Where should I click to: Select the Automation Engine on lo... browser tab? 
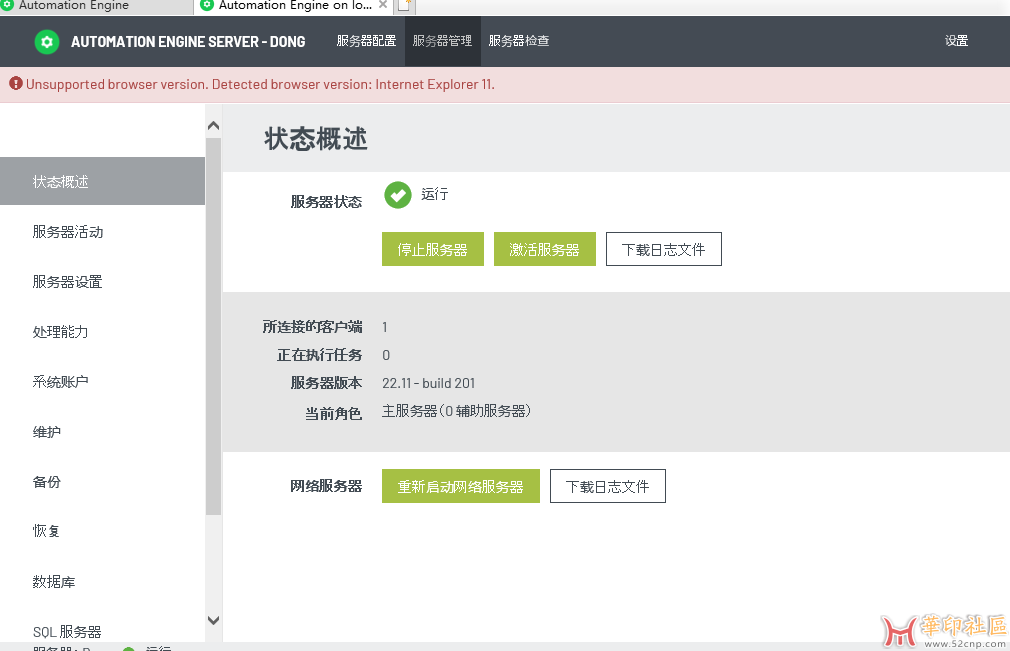coord(294,6)
